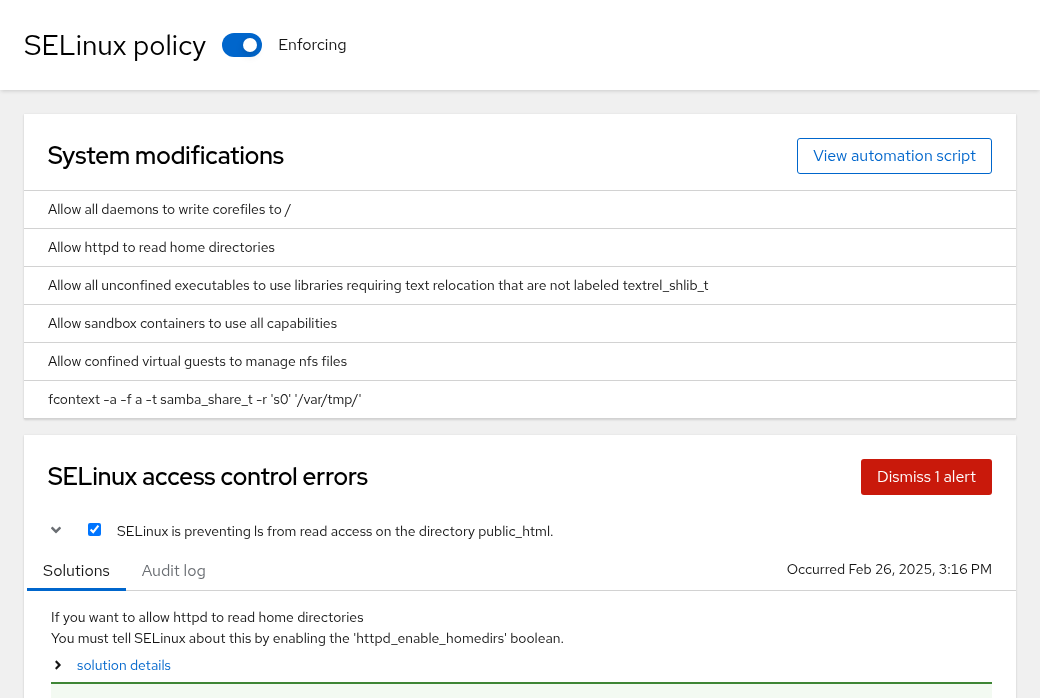Expand solution details arrow
This screenshot has height=698, width=1040.
(58, 665)
